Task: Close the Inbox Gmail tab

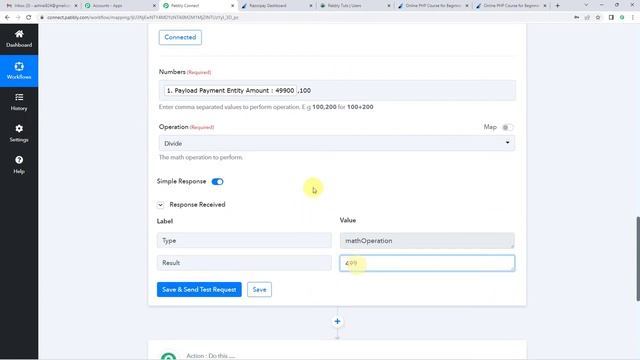Action: 76,6
